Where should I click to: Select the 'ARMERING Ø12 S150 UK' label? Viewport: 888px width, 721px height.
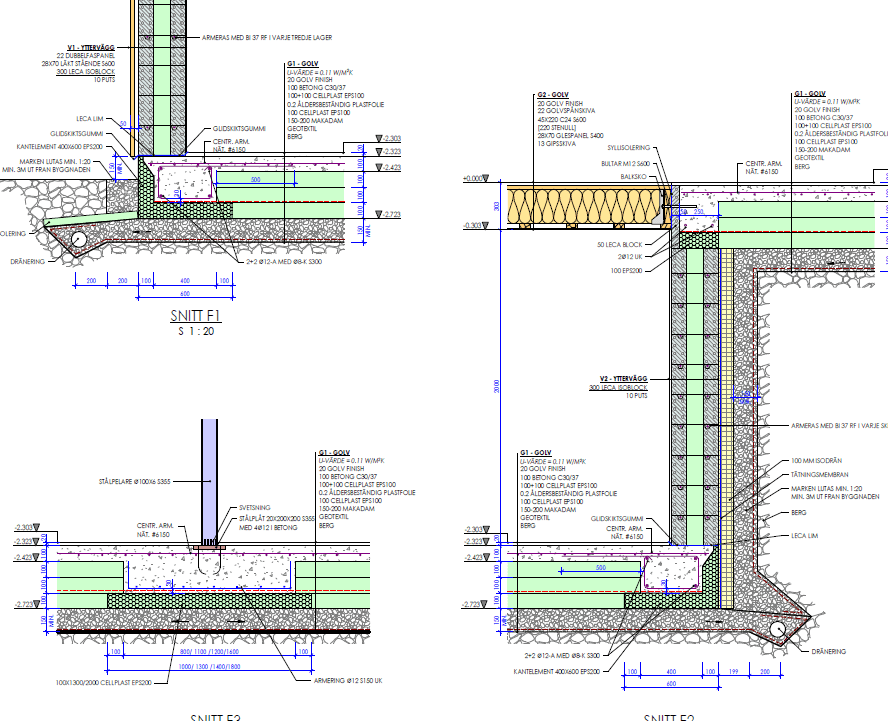pyautogui.click(x=348, y=681)
